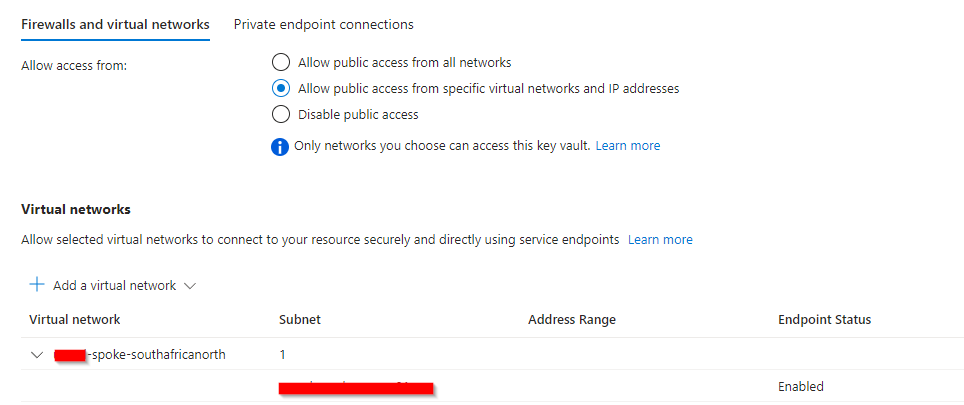Choose the Disable public access option
This screenshot has height=405, width=964.
[280, 114]
